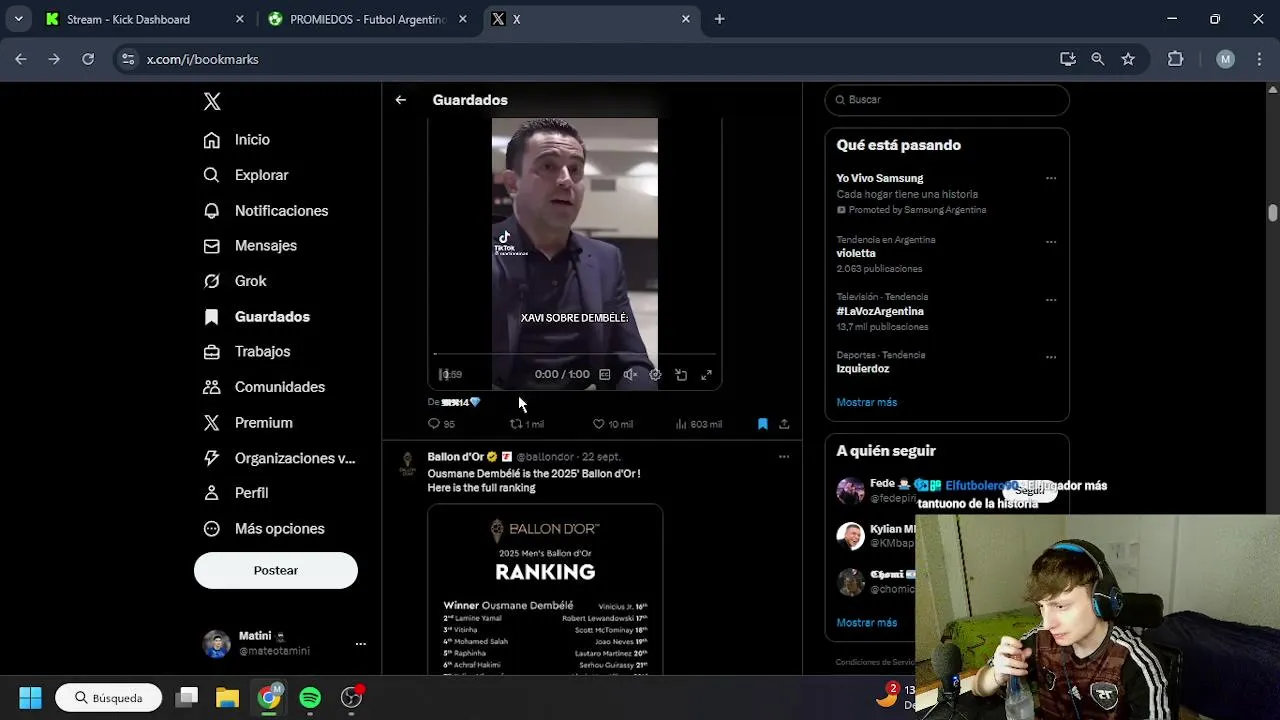
Task: Reply to the post with 95 comments
Action: point(441,424)
